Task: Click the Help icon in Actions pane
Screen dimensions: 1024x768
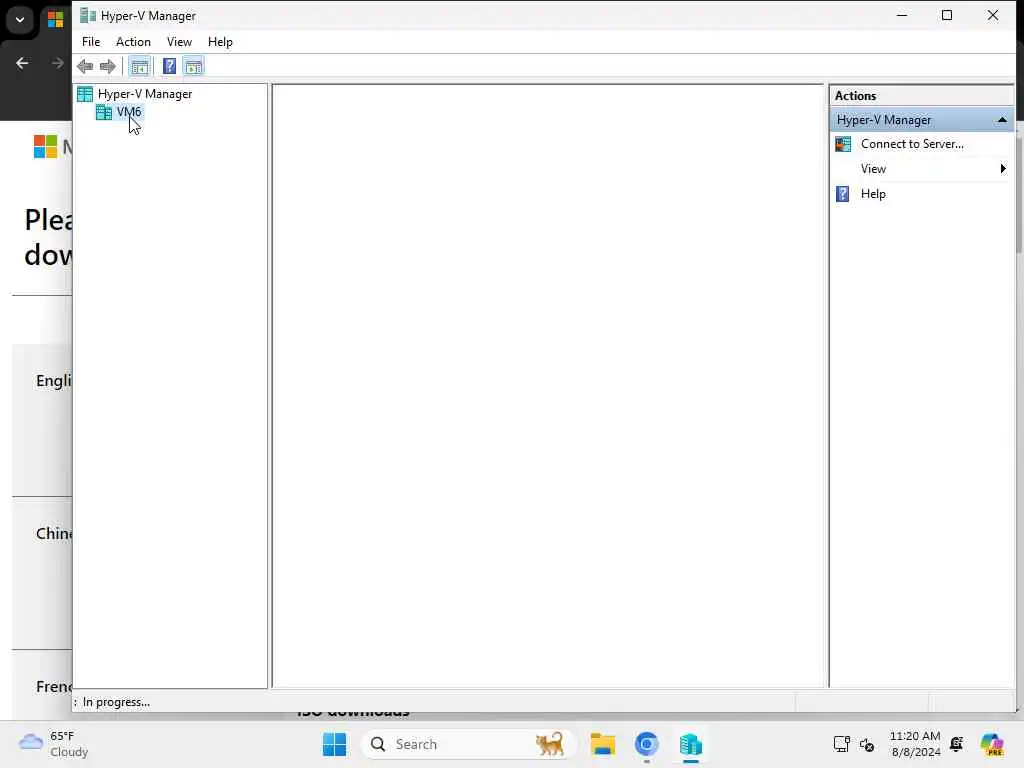Action: [x=843, y=194]
